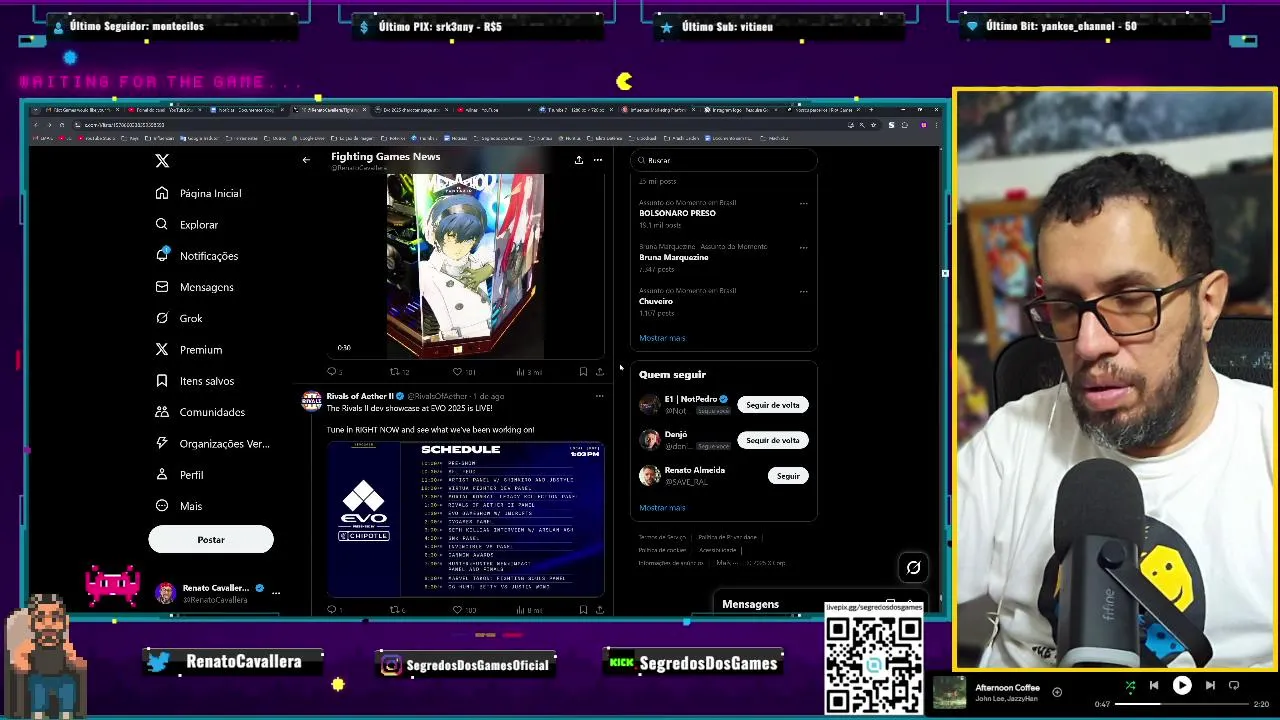The width and height of the screenshot is (1280, 720).
Task: Open options for BOLSONARO PRESO trend
Action: (803, 203)
